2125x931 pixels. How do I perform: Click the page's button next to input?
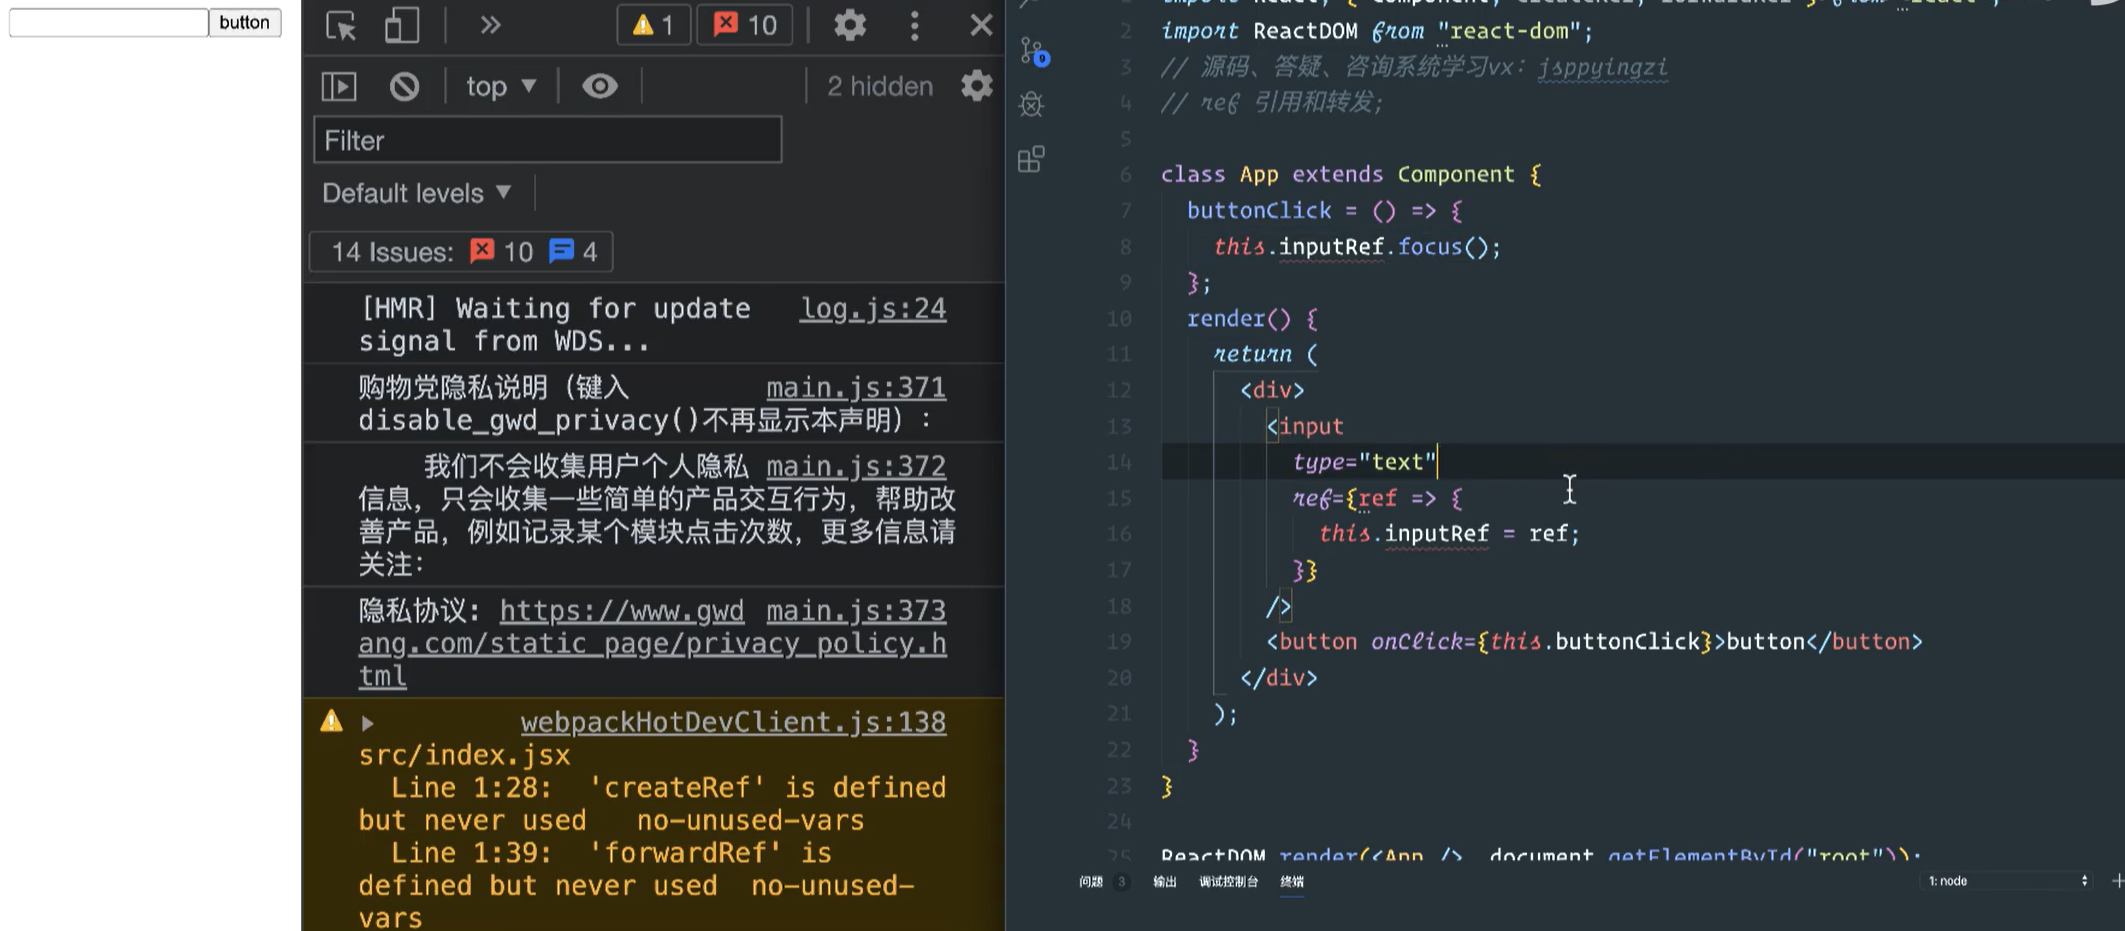pos(245,22)
